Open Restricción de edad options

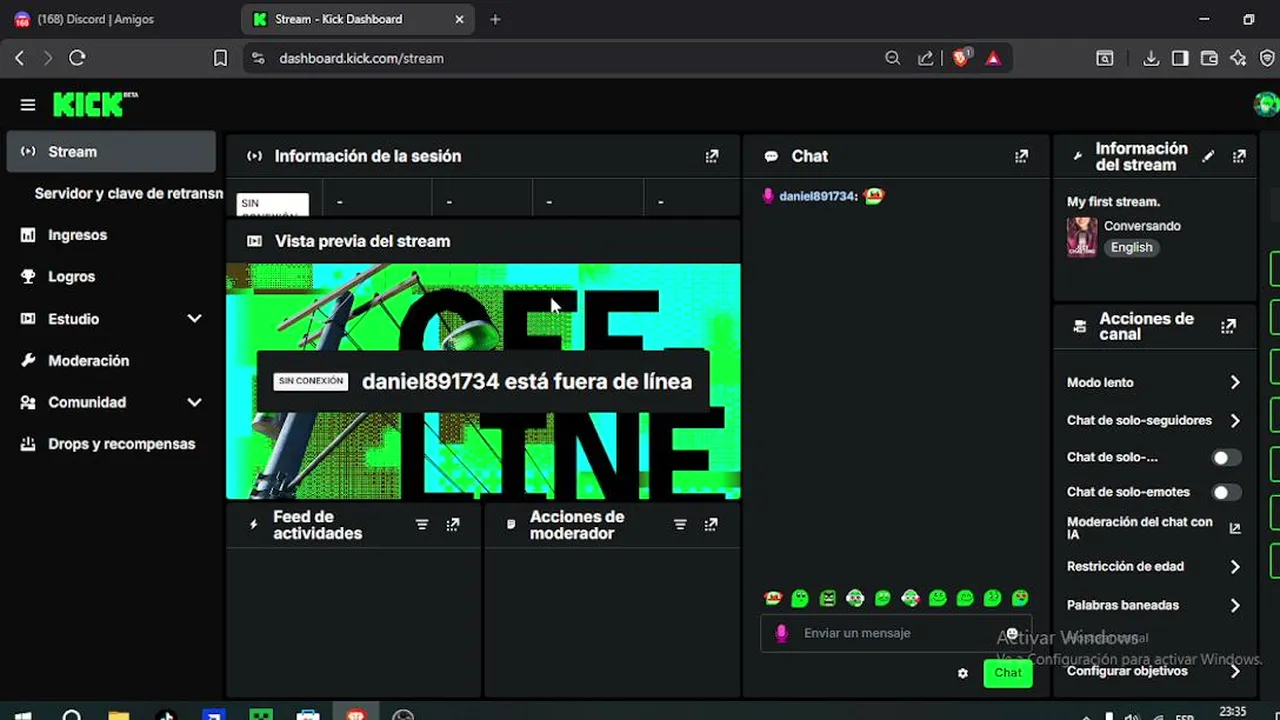pyautogui.click(x=1154, y=566)
